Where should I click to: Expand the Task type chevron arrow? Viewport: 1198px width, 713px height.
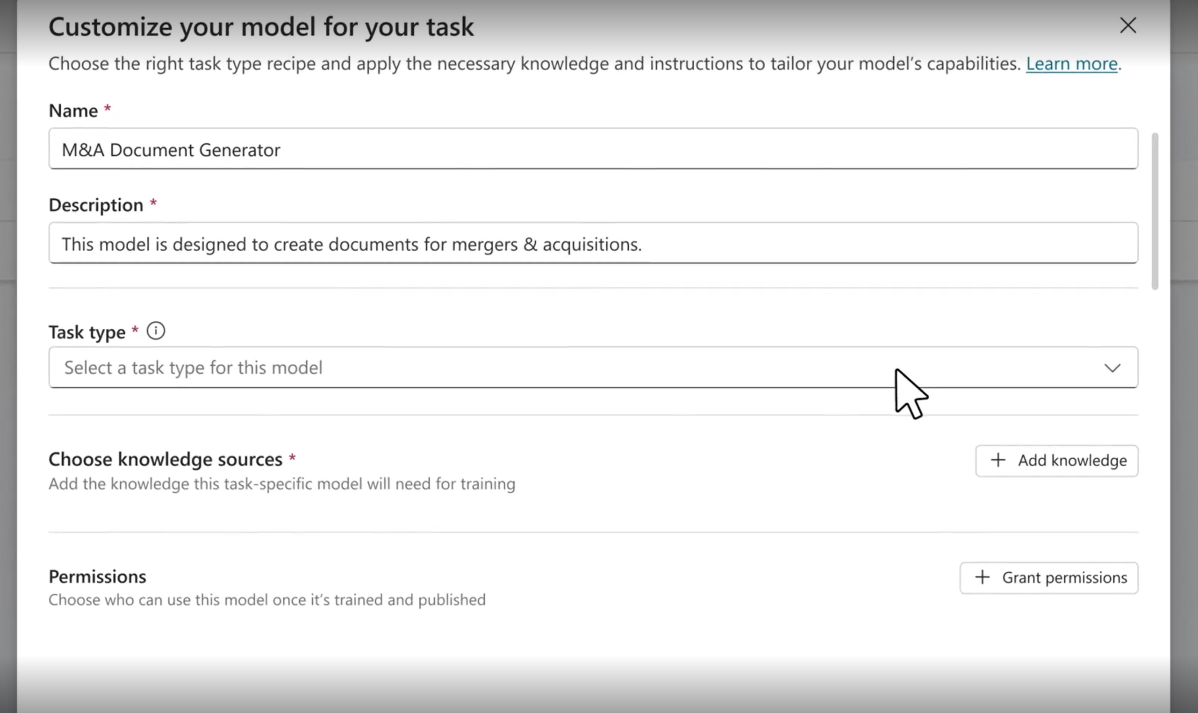1111,368
